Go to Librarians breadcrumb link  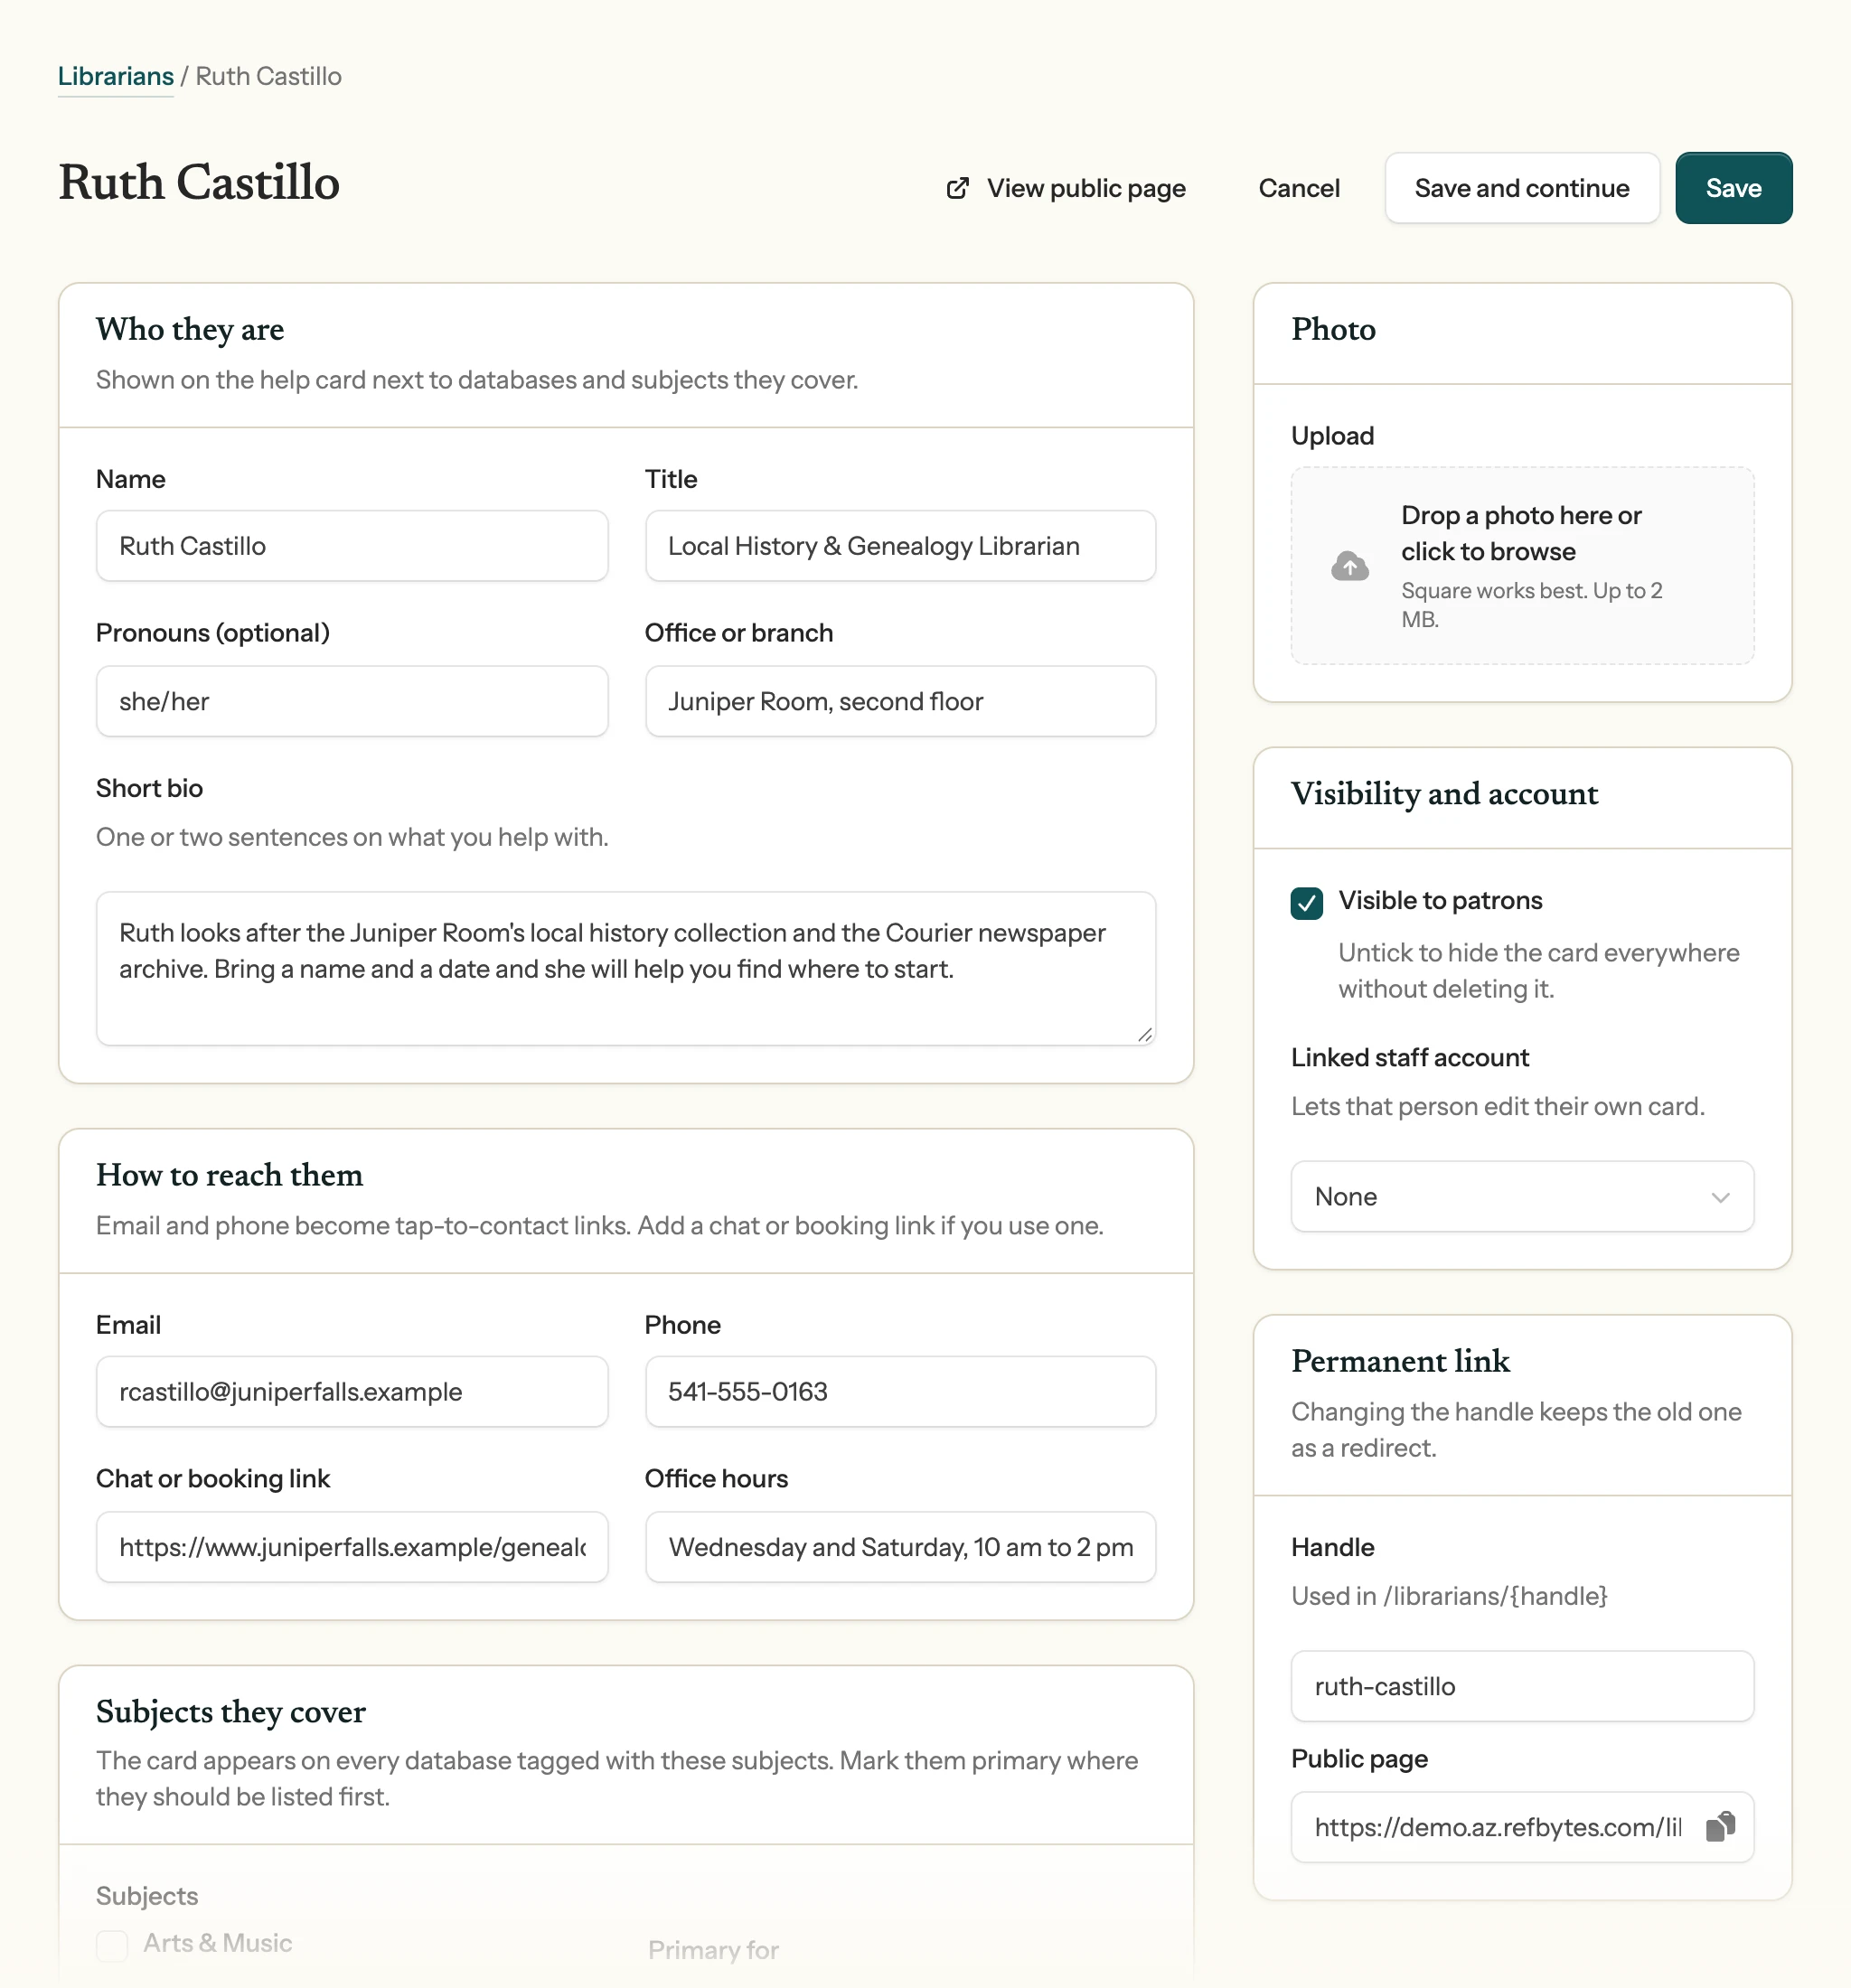point(116,76)
